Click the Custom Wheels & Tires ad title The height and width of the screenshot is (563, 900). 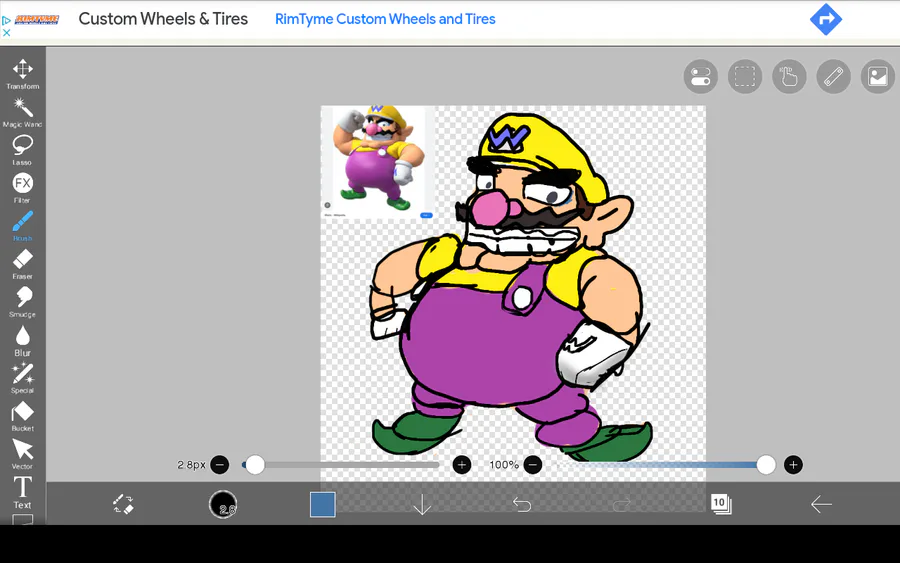tap(163, 19)
